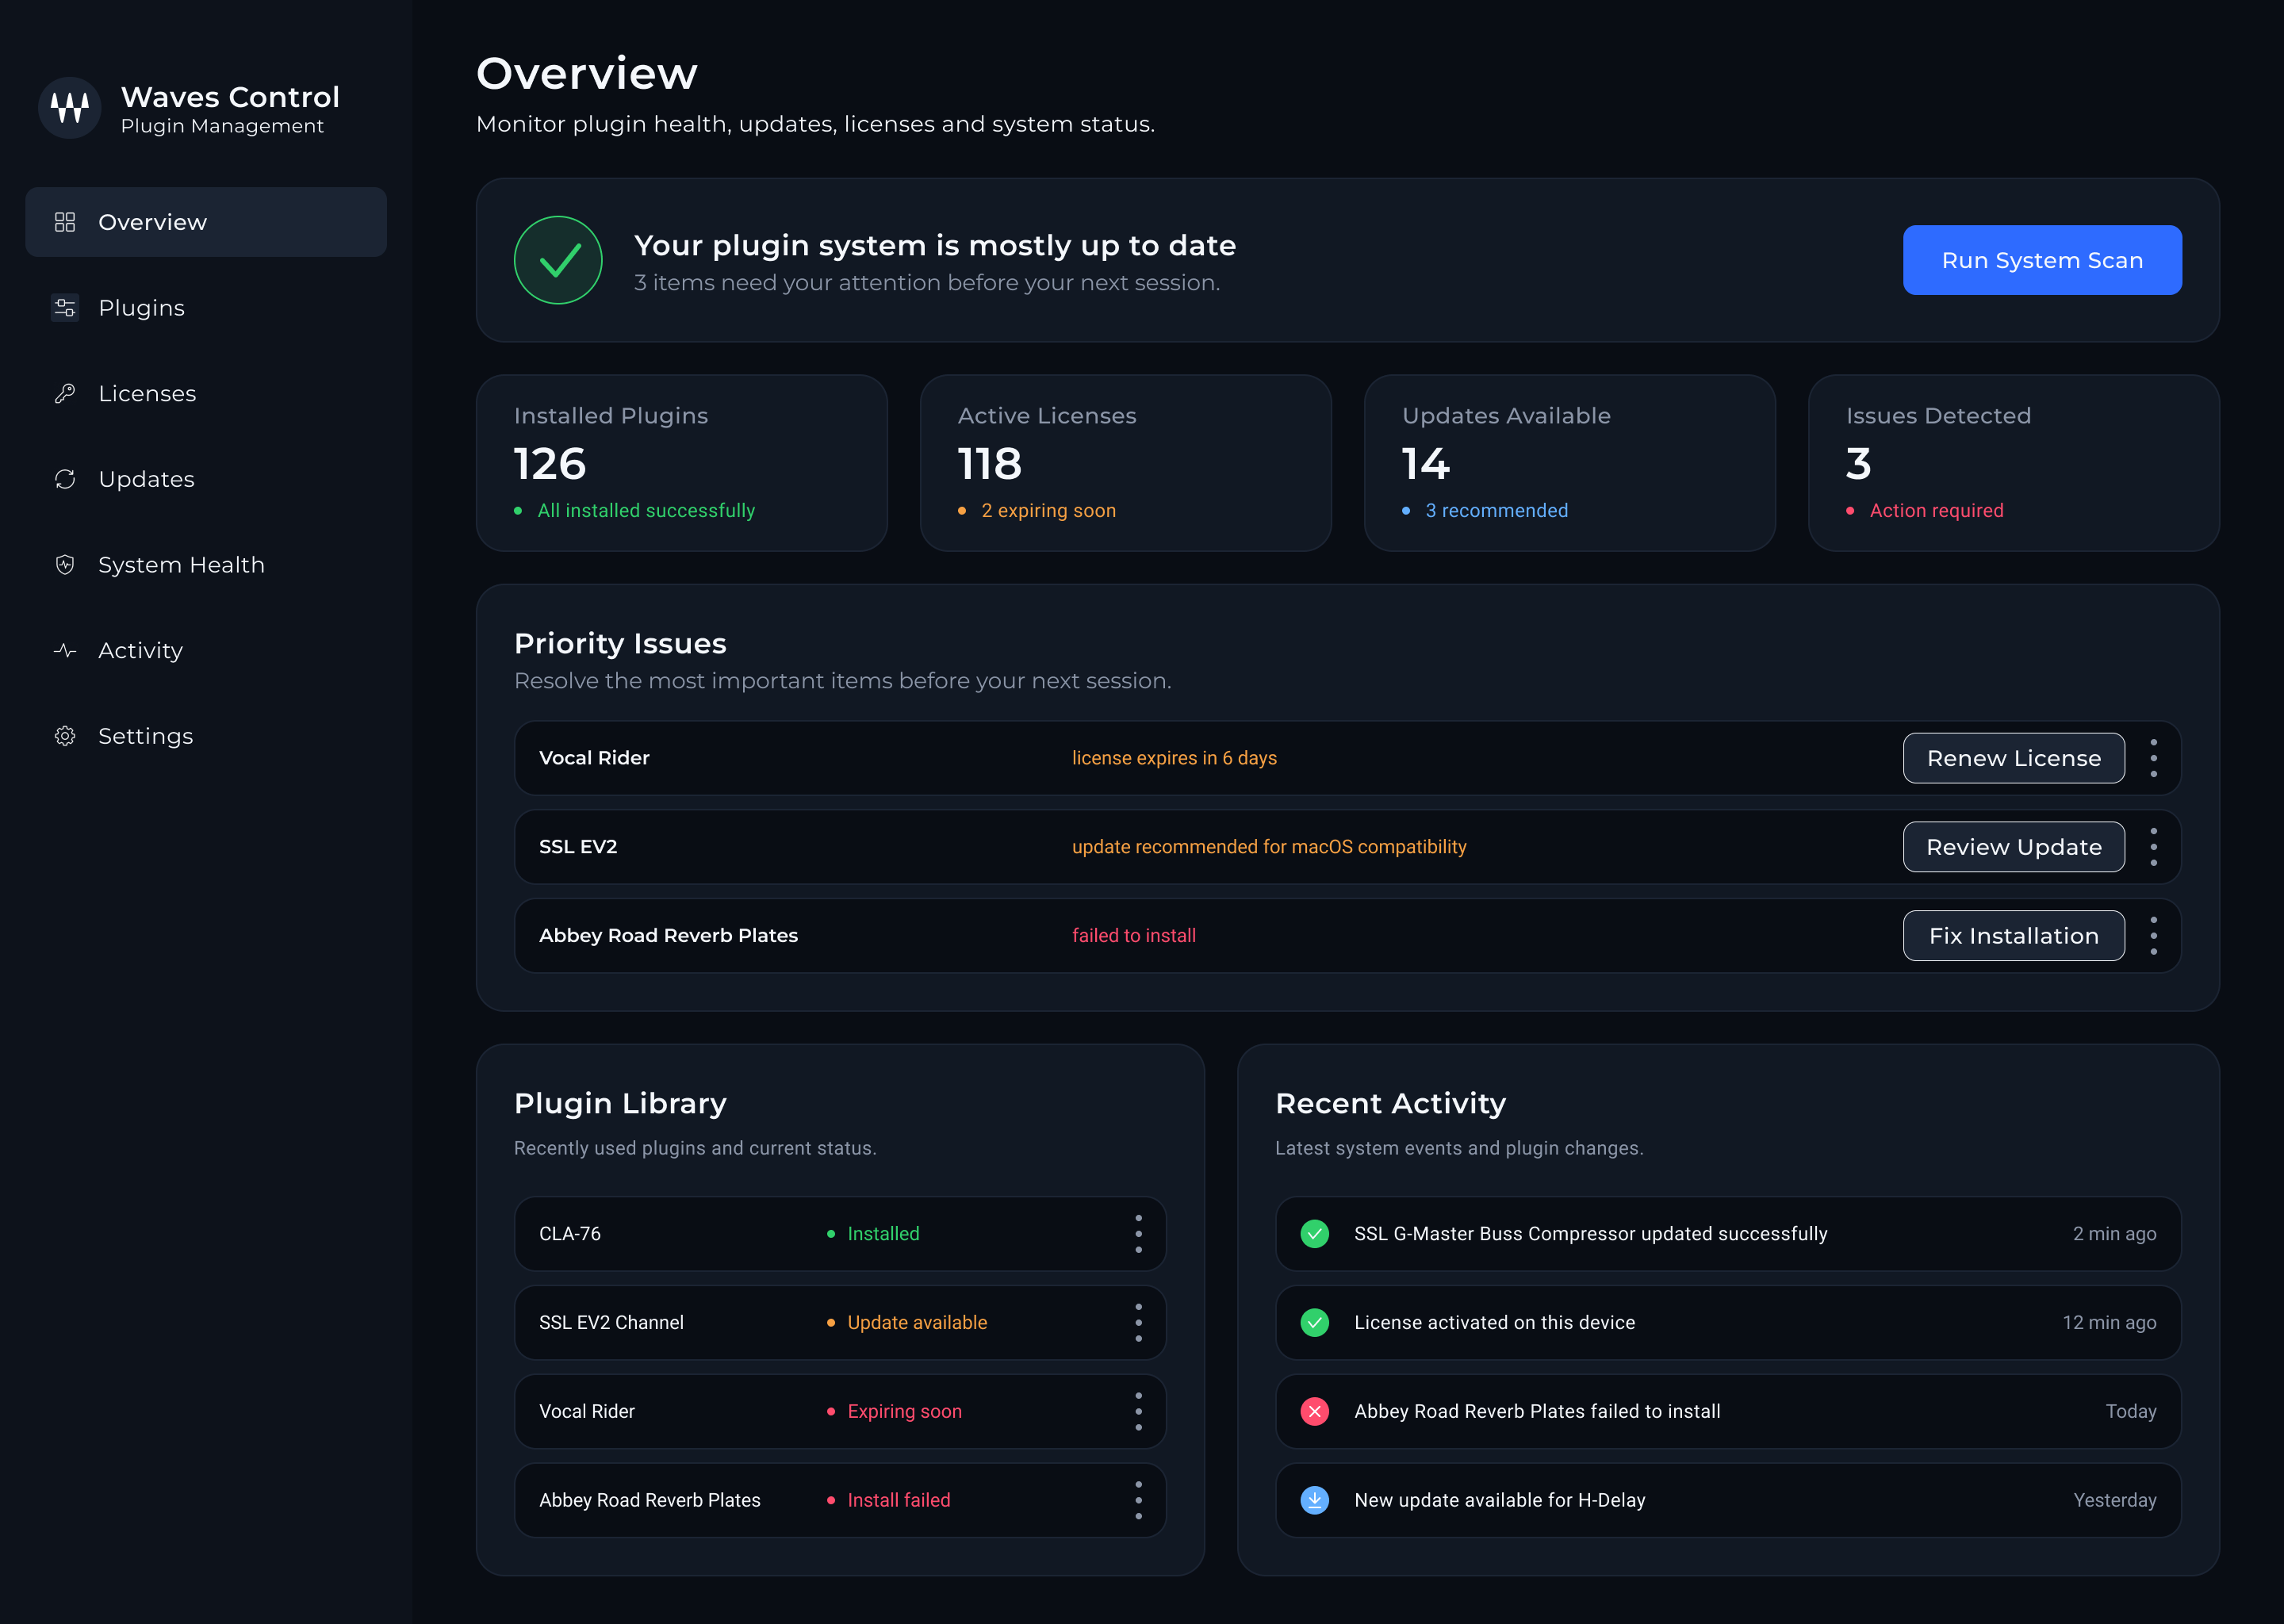The height and width of the screenshot is (1624, 2284).
Task: Click success icon for SSL G-Master Buss Compressor event
Action: (1314, 1234)
